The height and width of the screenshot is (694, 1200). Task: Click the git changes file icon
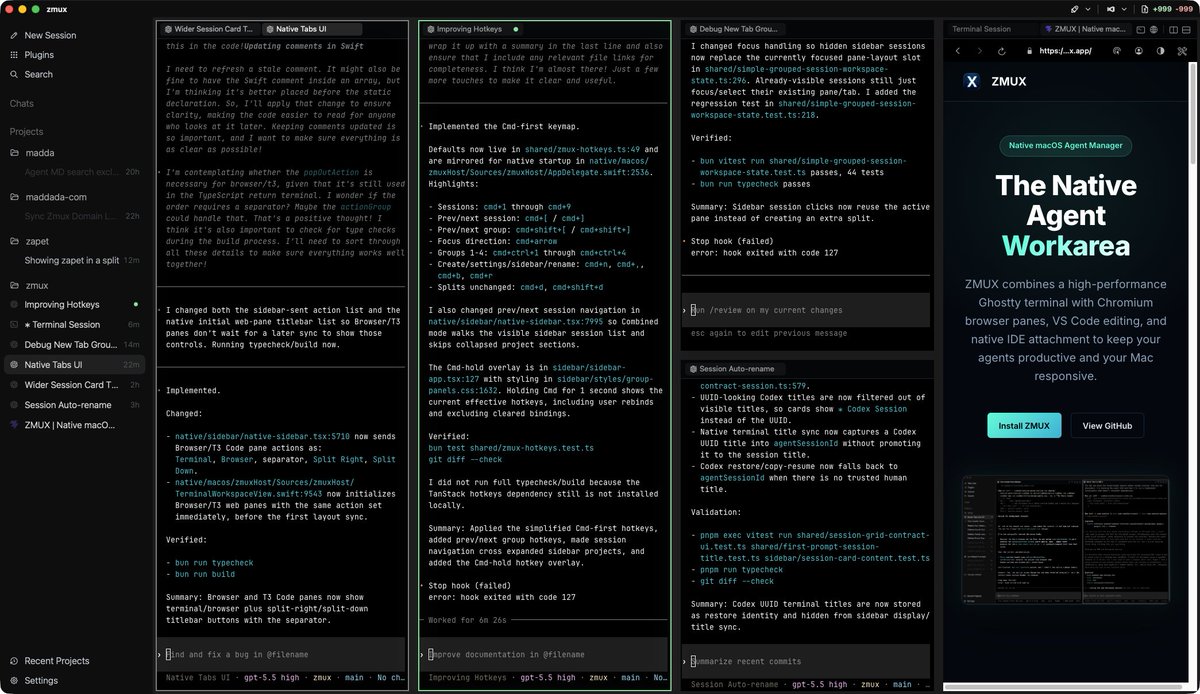[1145, 9]
